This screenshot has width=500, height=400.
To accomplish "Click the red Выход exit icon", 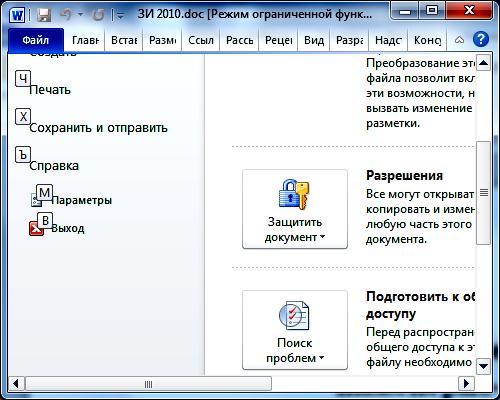I will (36, 229).
